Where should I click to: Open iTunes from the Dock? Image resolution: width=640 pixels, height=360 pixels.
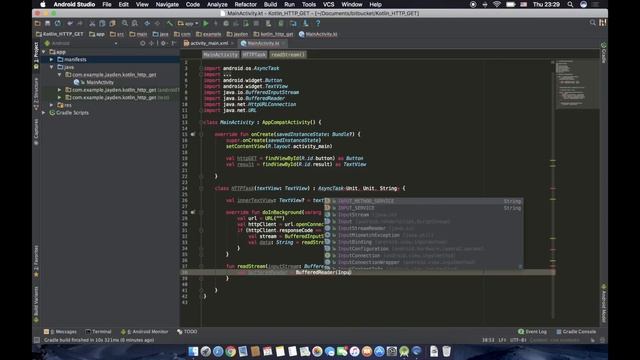[354, 351]
